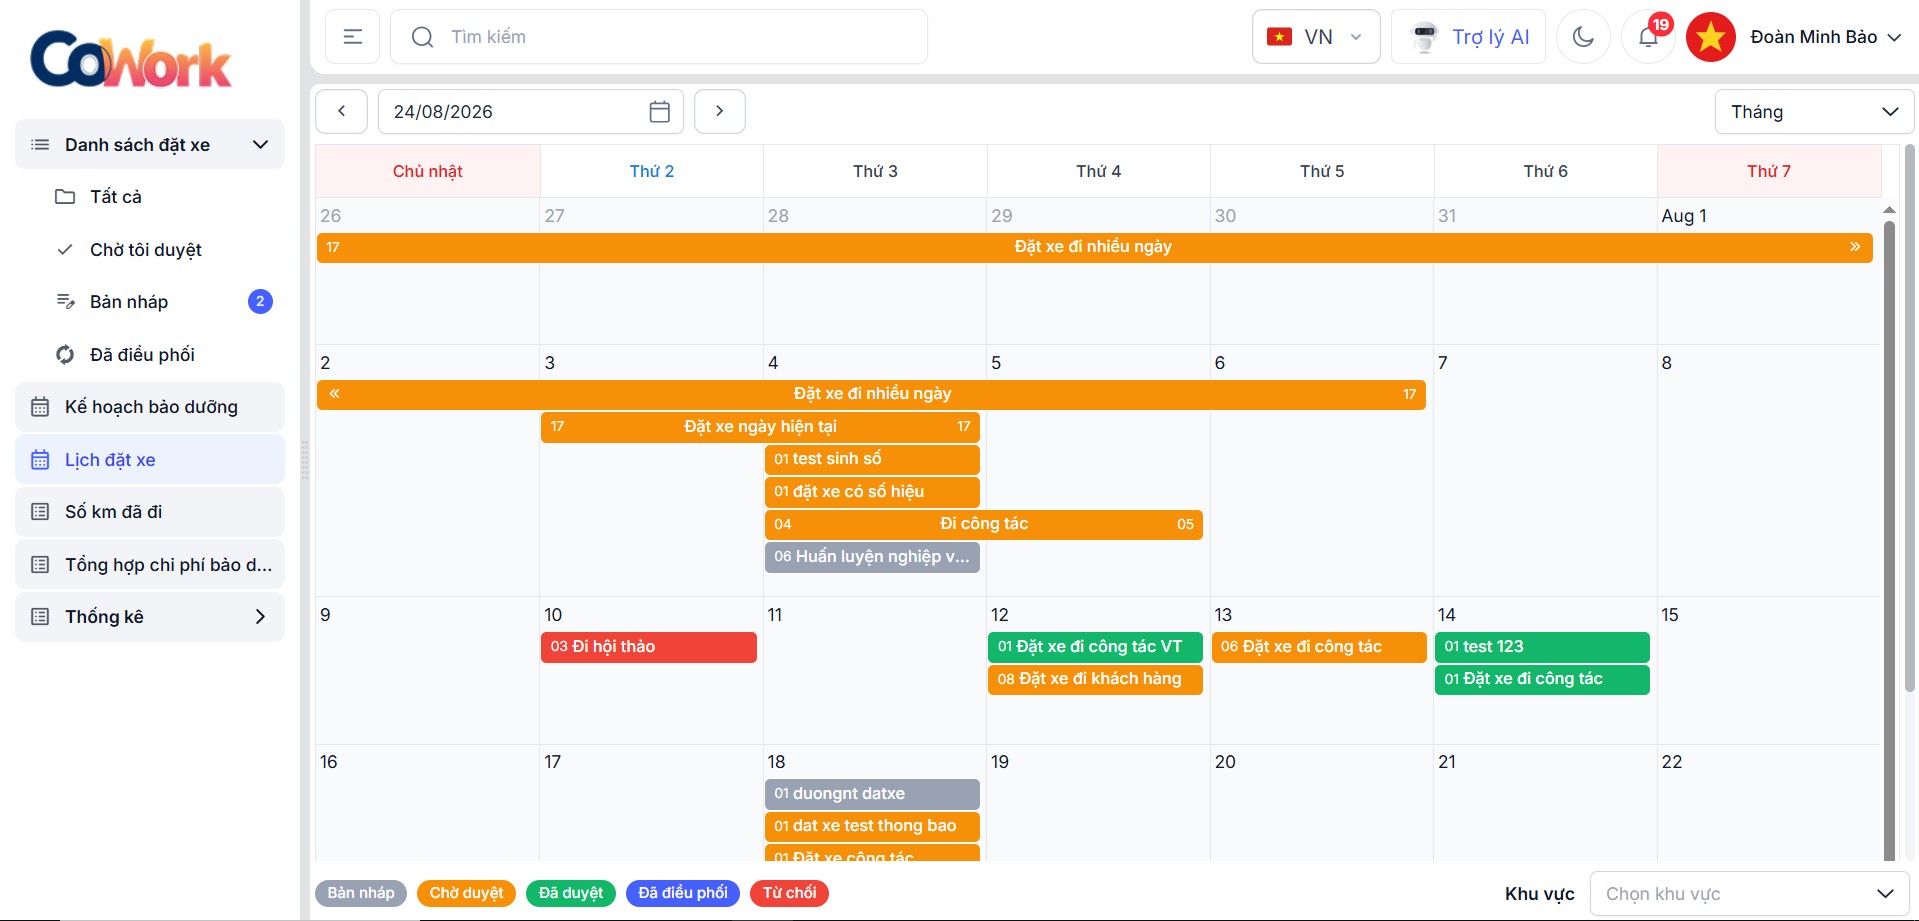Click the CoWork logo

pos(131,59)
